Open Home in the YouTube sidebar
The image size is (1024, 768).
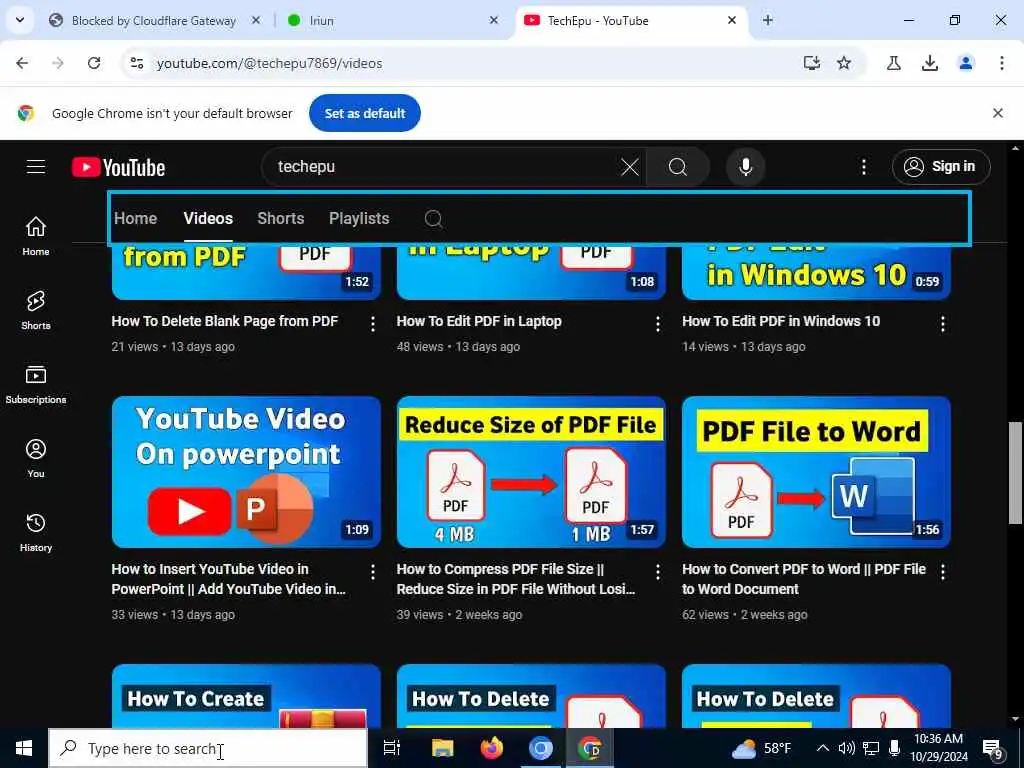point(36,236)
